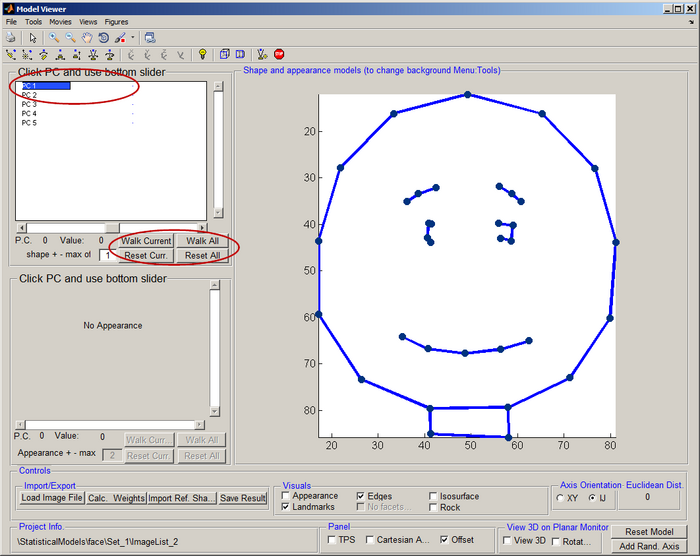Select the Zoom In tool

[x=55, y=37]
